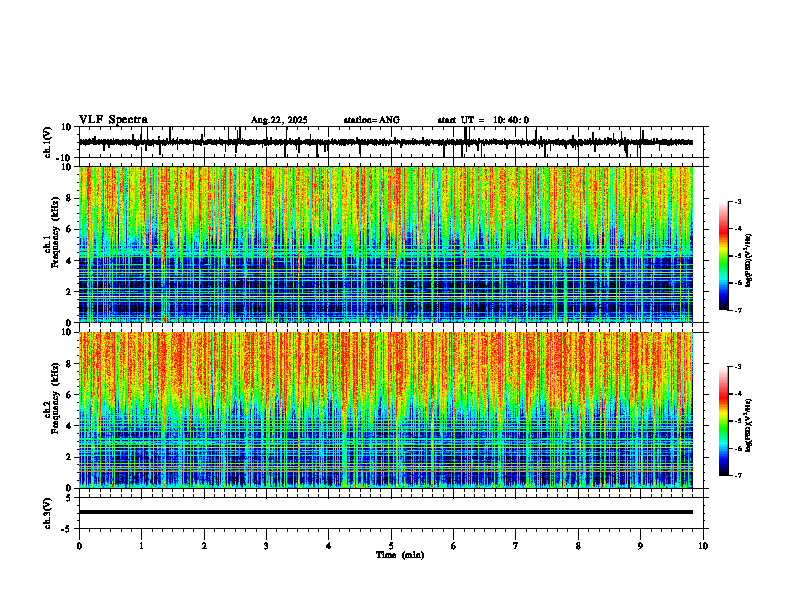The image size is (792, 612).
Task: Click the time axis tick label '3'
Action: pos(266,546)
